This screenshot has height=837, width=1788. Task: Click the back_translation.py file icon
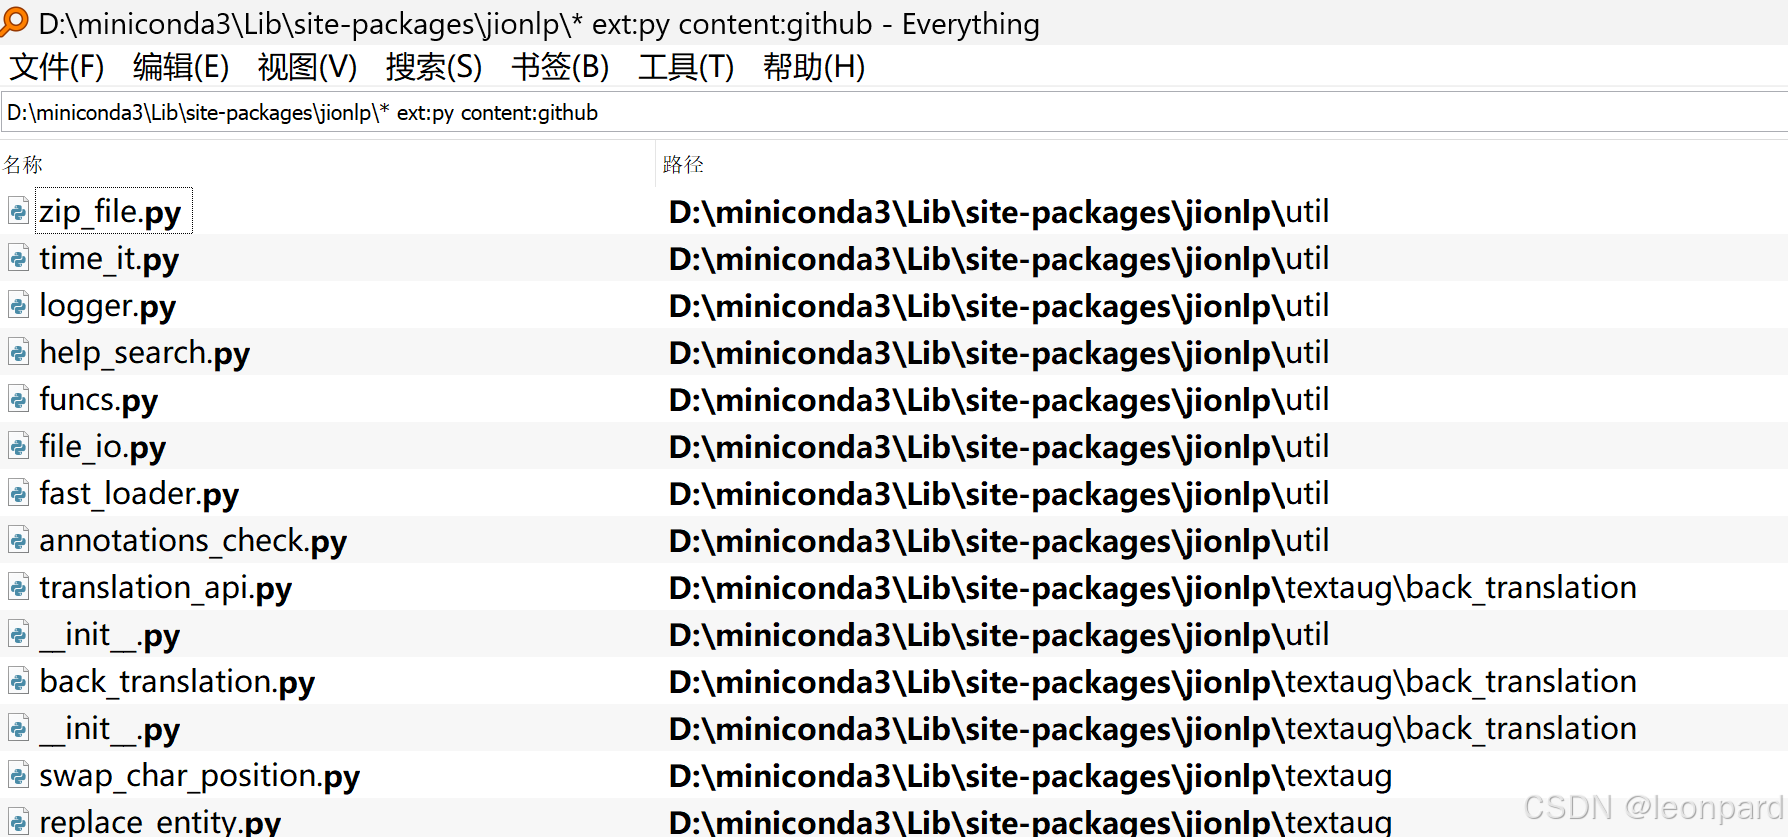[x=18, y=681]
